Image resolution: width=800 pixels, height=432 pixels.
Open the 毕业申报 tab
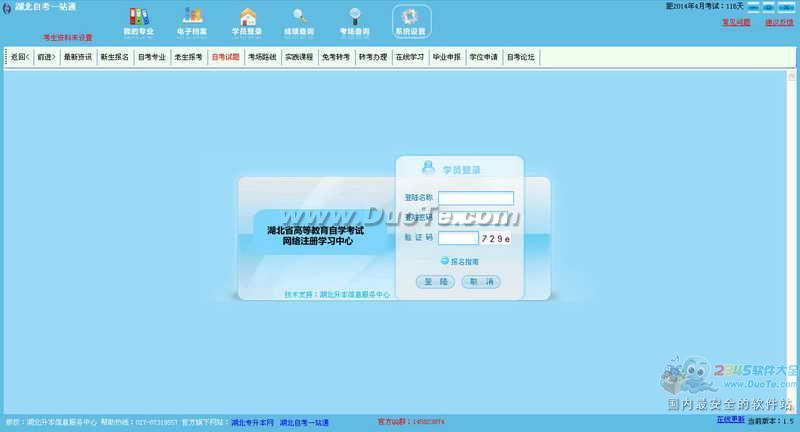pos(446,57)
